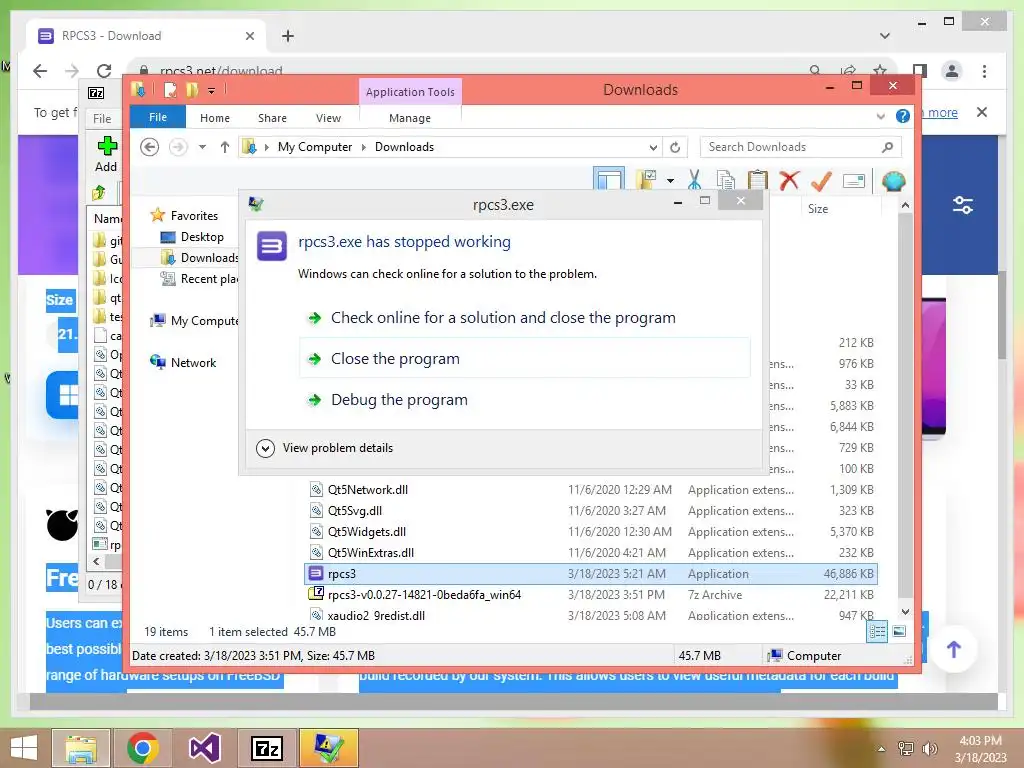
Task: Click the filter sliders icon on RPCS3 page
Action: (x=963, y=205)
